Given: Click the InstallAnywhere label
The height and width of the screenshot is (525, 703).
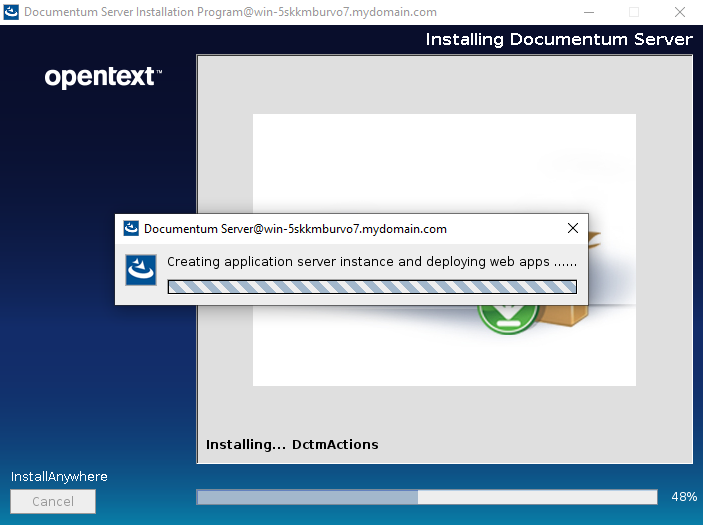Looking at the screenshot, I should (x=59, y=476).
